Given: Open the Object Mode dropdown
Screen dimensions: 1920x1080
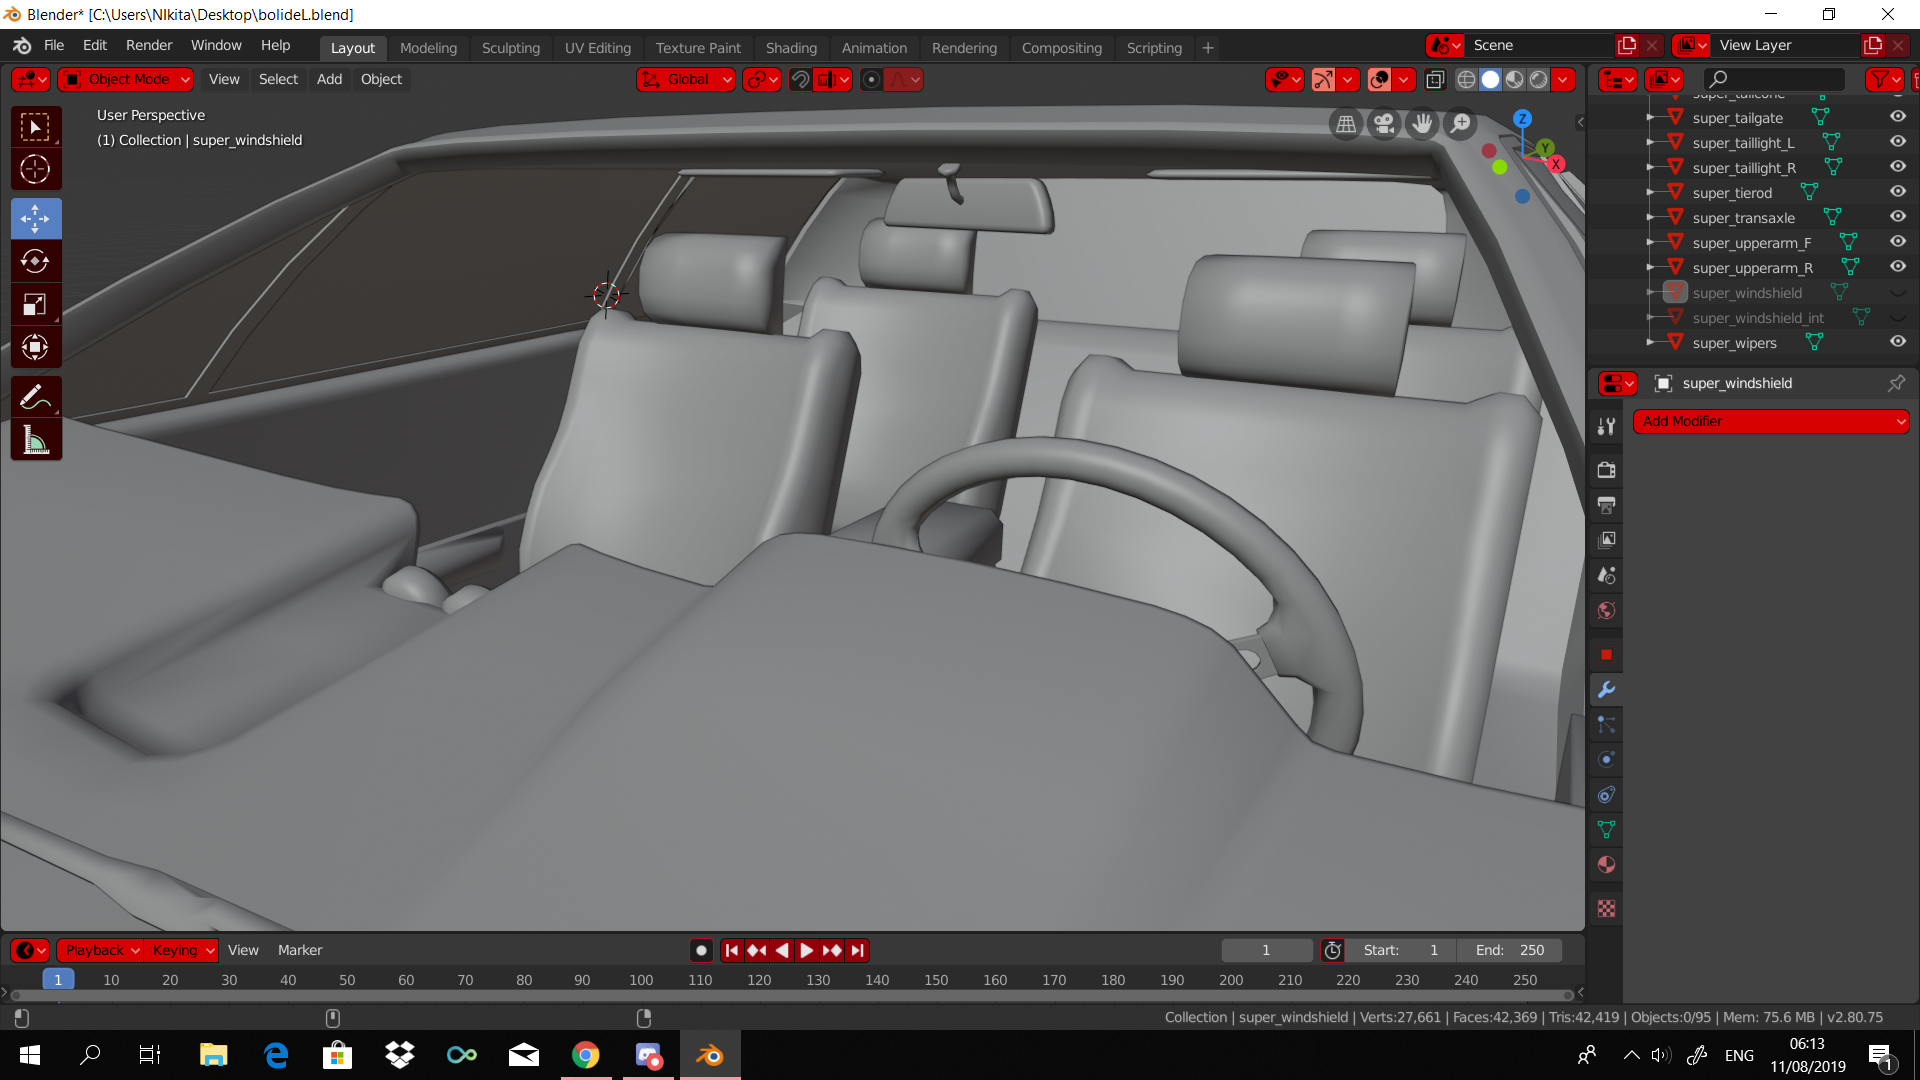Looking at the screenshot, I should [126, 79].
